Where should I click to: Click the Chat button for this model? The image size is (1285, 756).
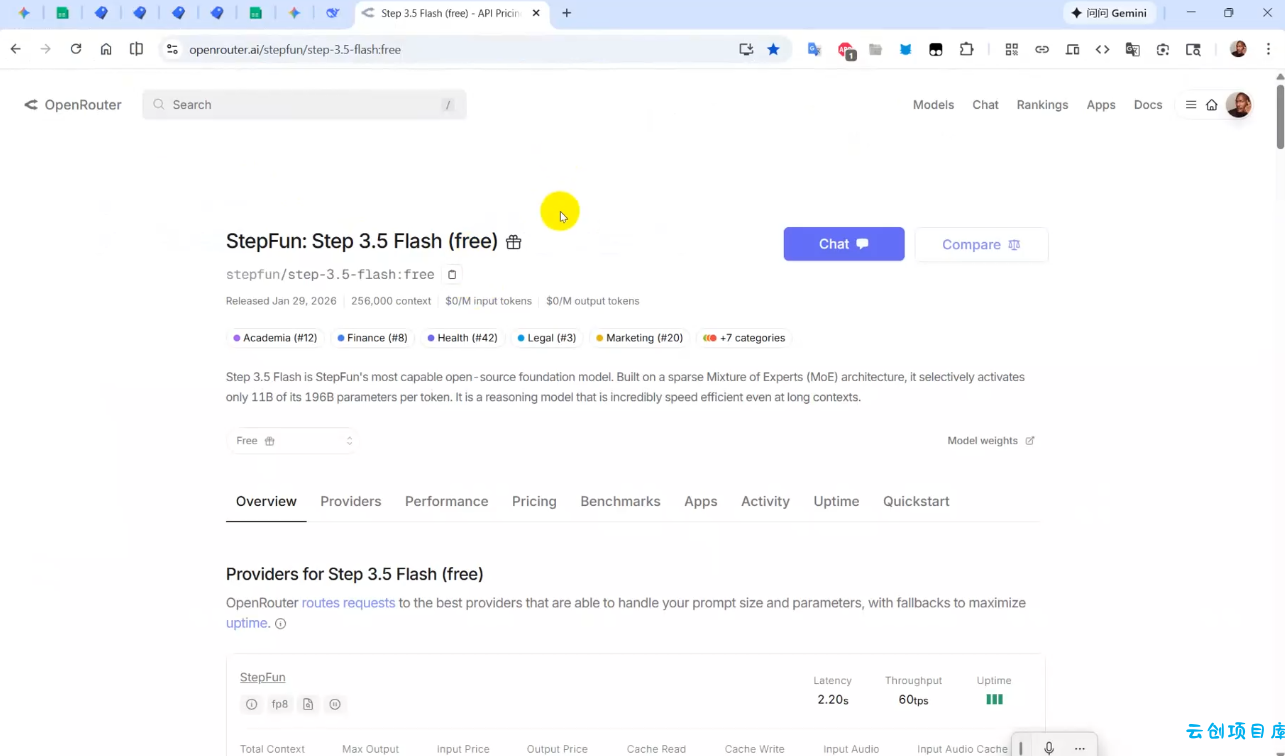click(843, 244)
